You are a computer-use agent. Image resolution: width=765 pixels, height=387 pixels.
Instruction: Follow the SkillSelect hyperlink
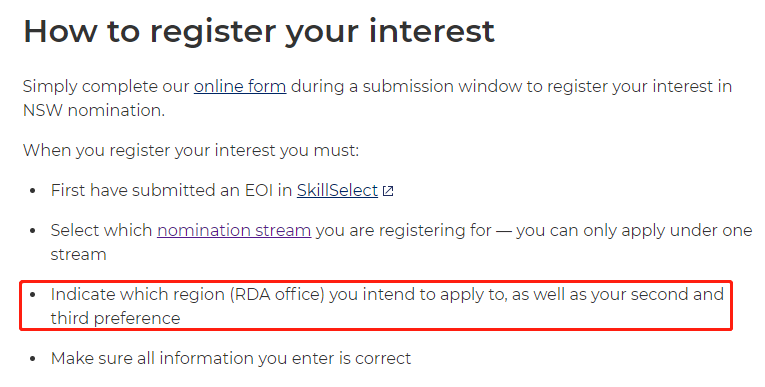pyautogui.click(x=338, y=190)
